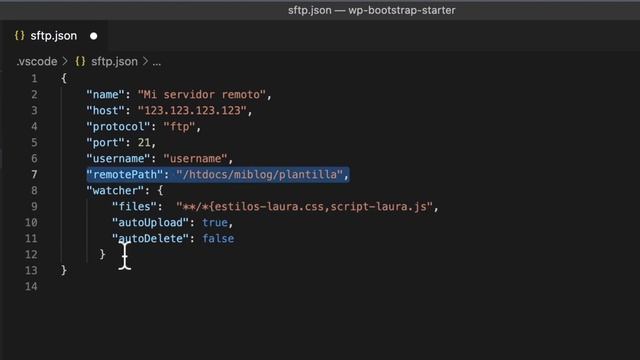Click the sftp.json breadcrumb item
The width and height of the screenshot is (640, 360).
(114, 62)
